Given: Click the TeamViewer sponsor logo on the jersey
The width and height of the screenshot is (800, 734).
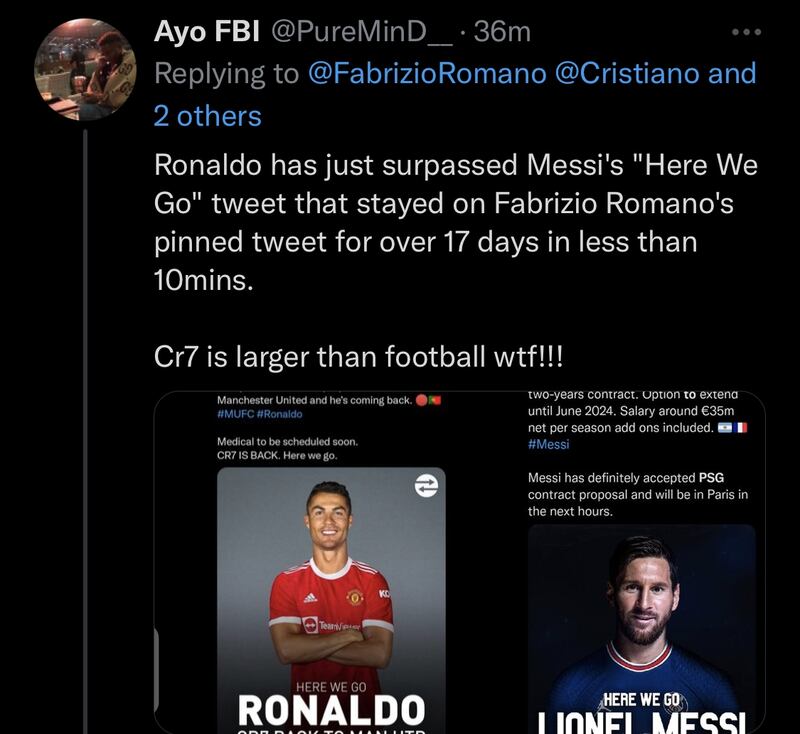Looking at the screenshot, I should [x=330, y=625].
